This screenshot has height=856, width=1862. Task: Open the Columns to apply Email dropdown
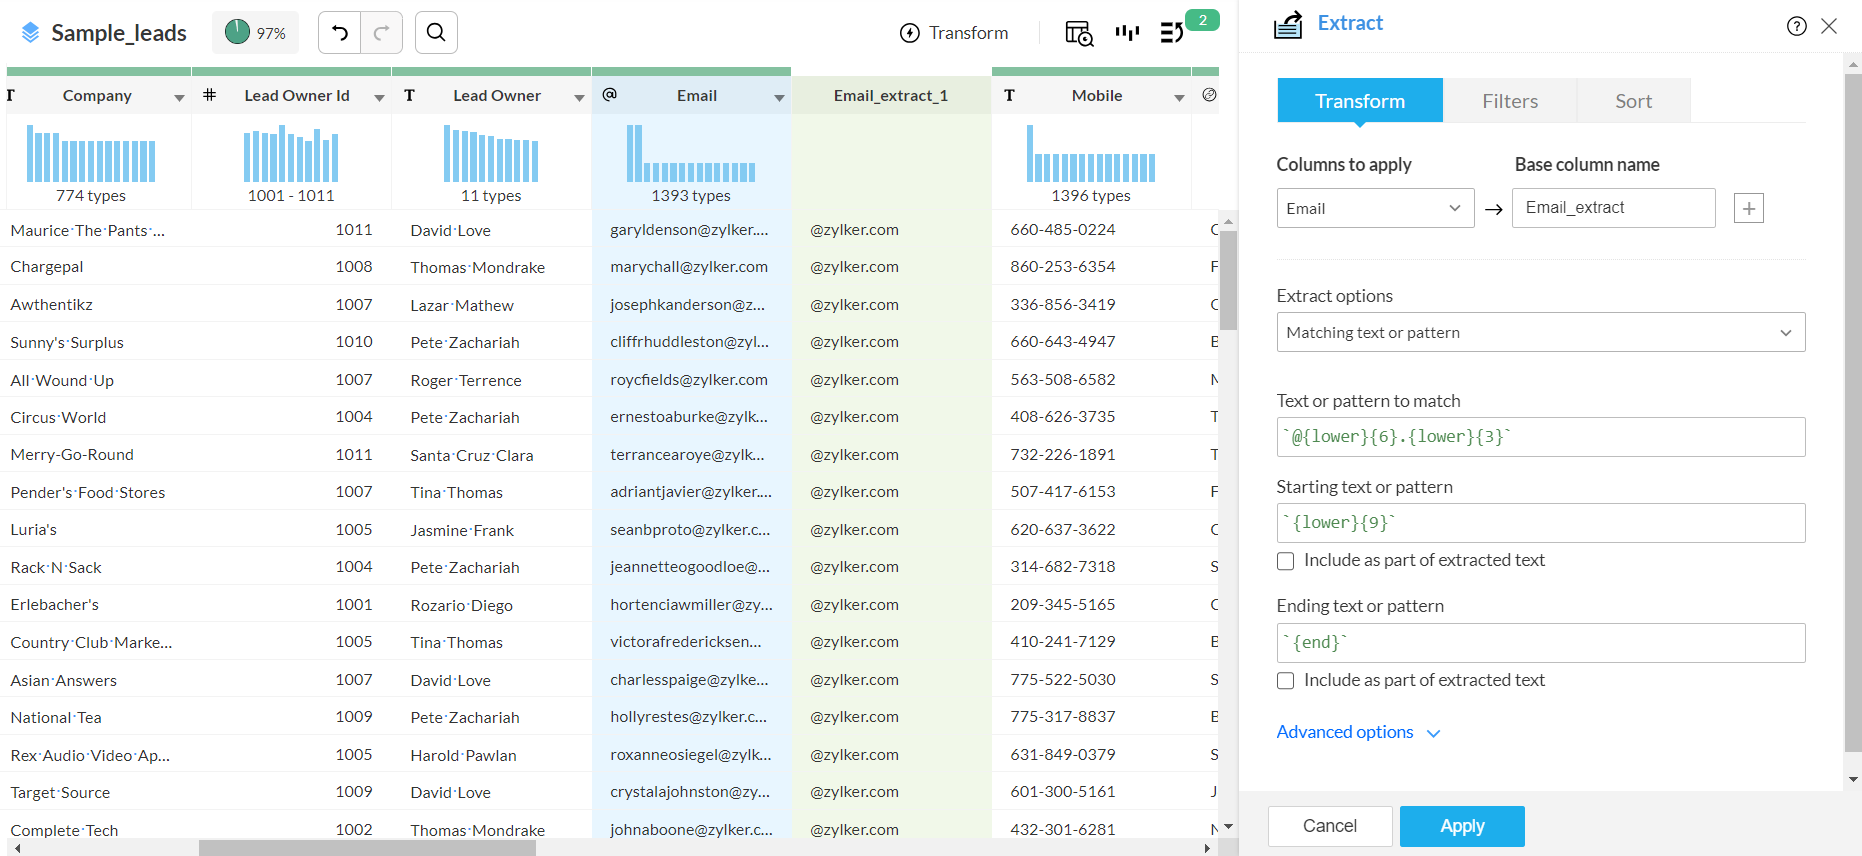1374,208
